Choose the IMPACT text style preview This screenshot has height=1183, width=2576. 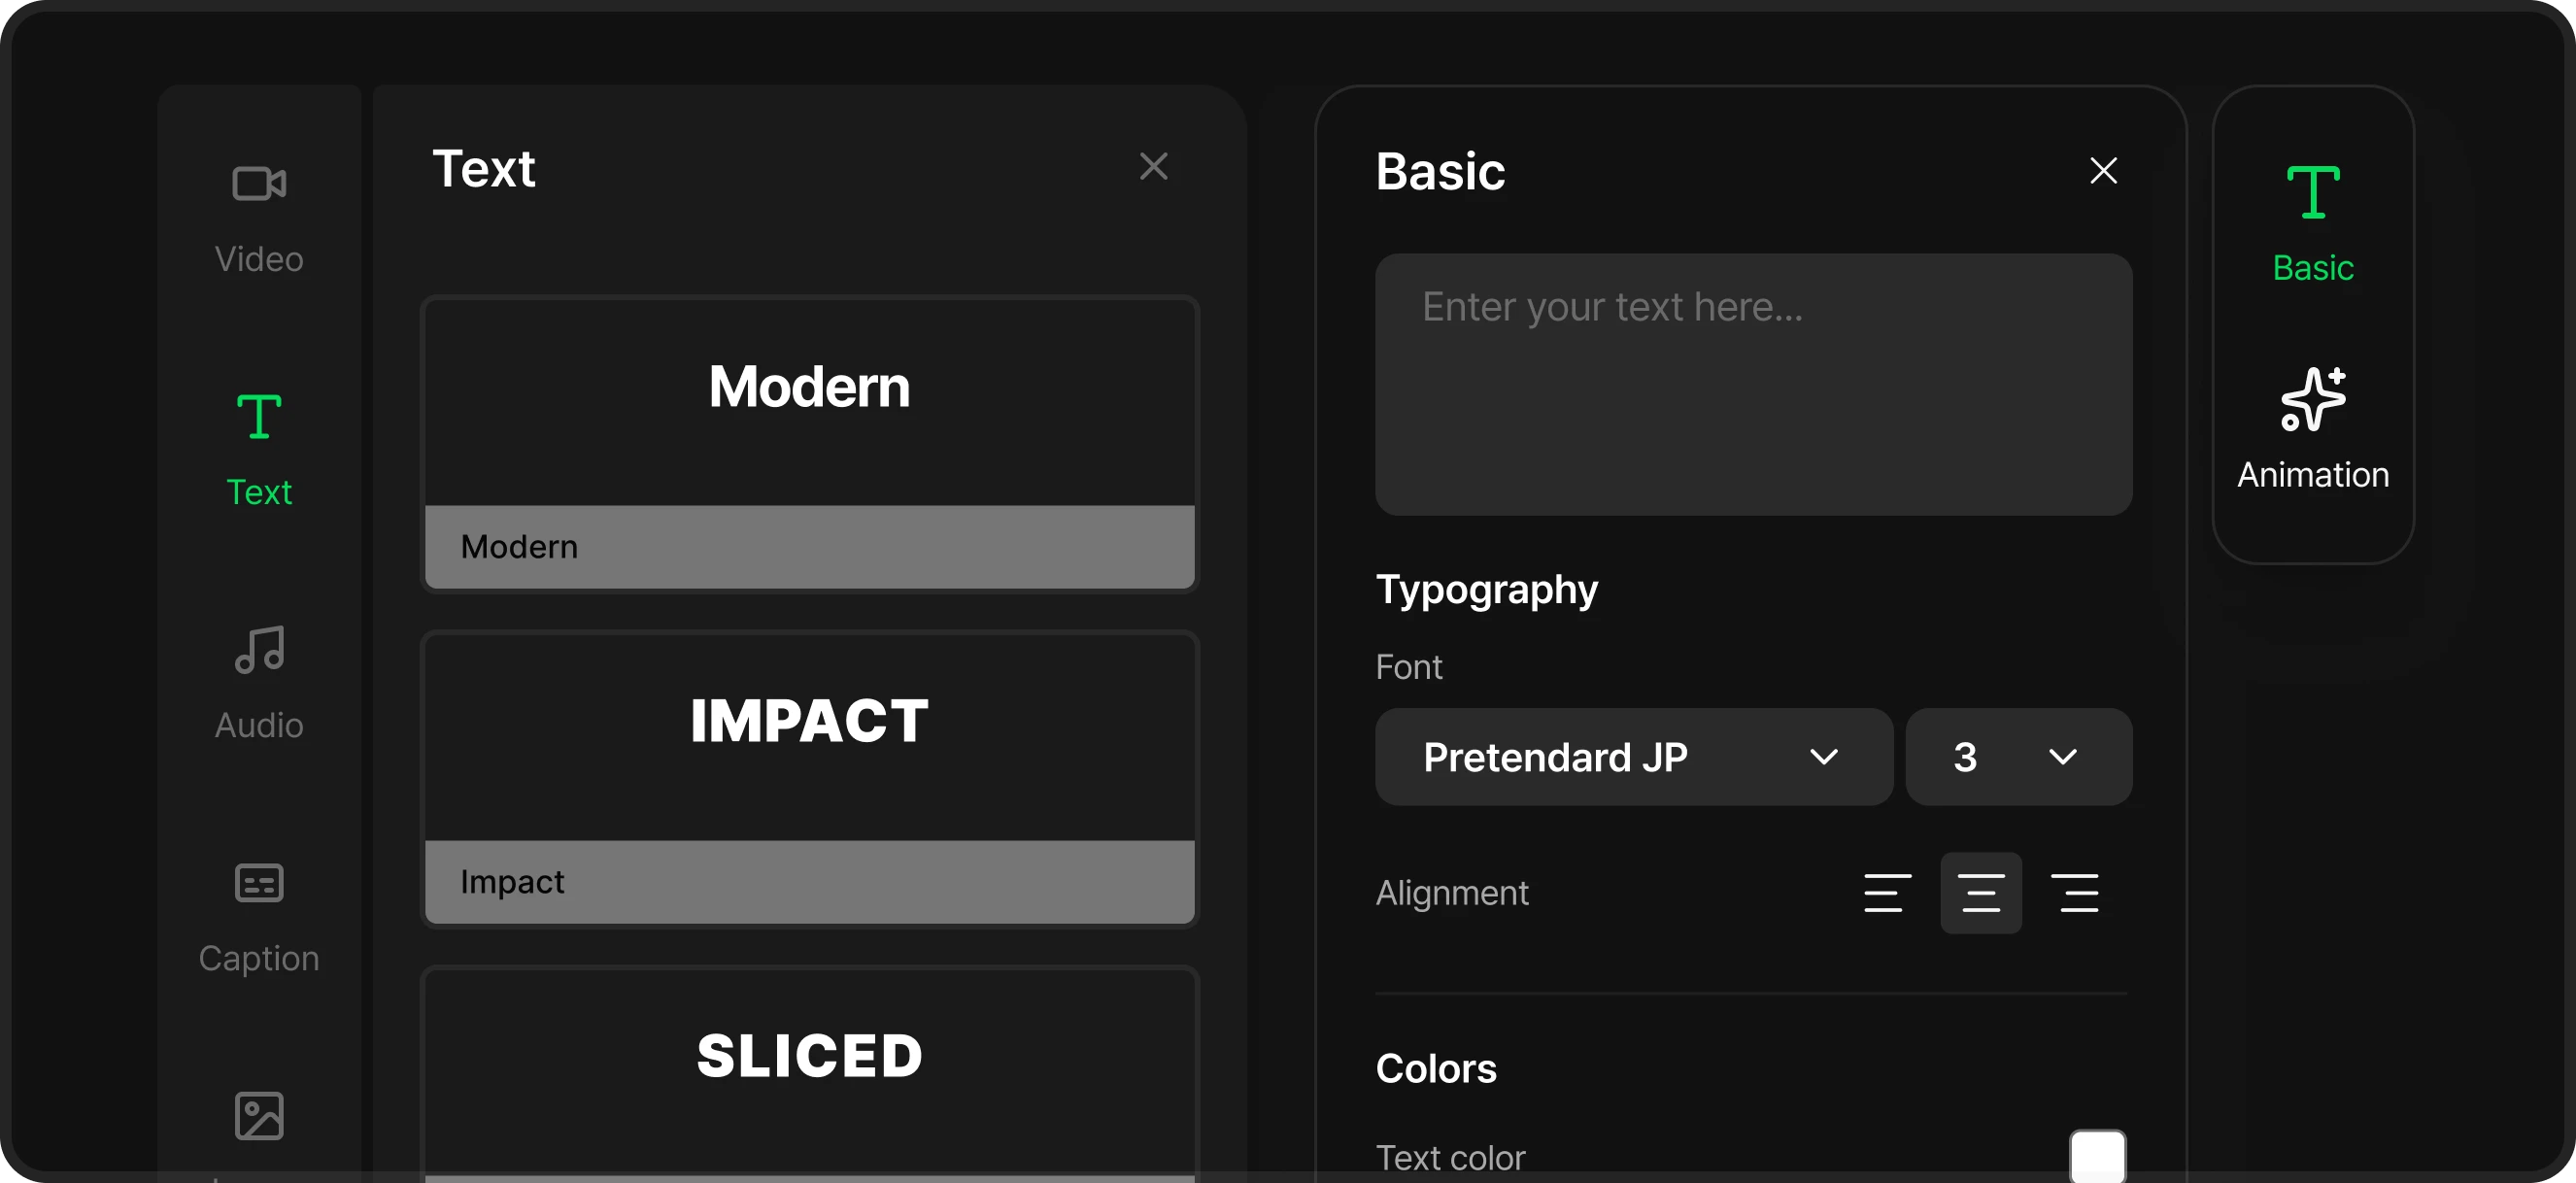809,737
